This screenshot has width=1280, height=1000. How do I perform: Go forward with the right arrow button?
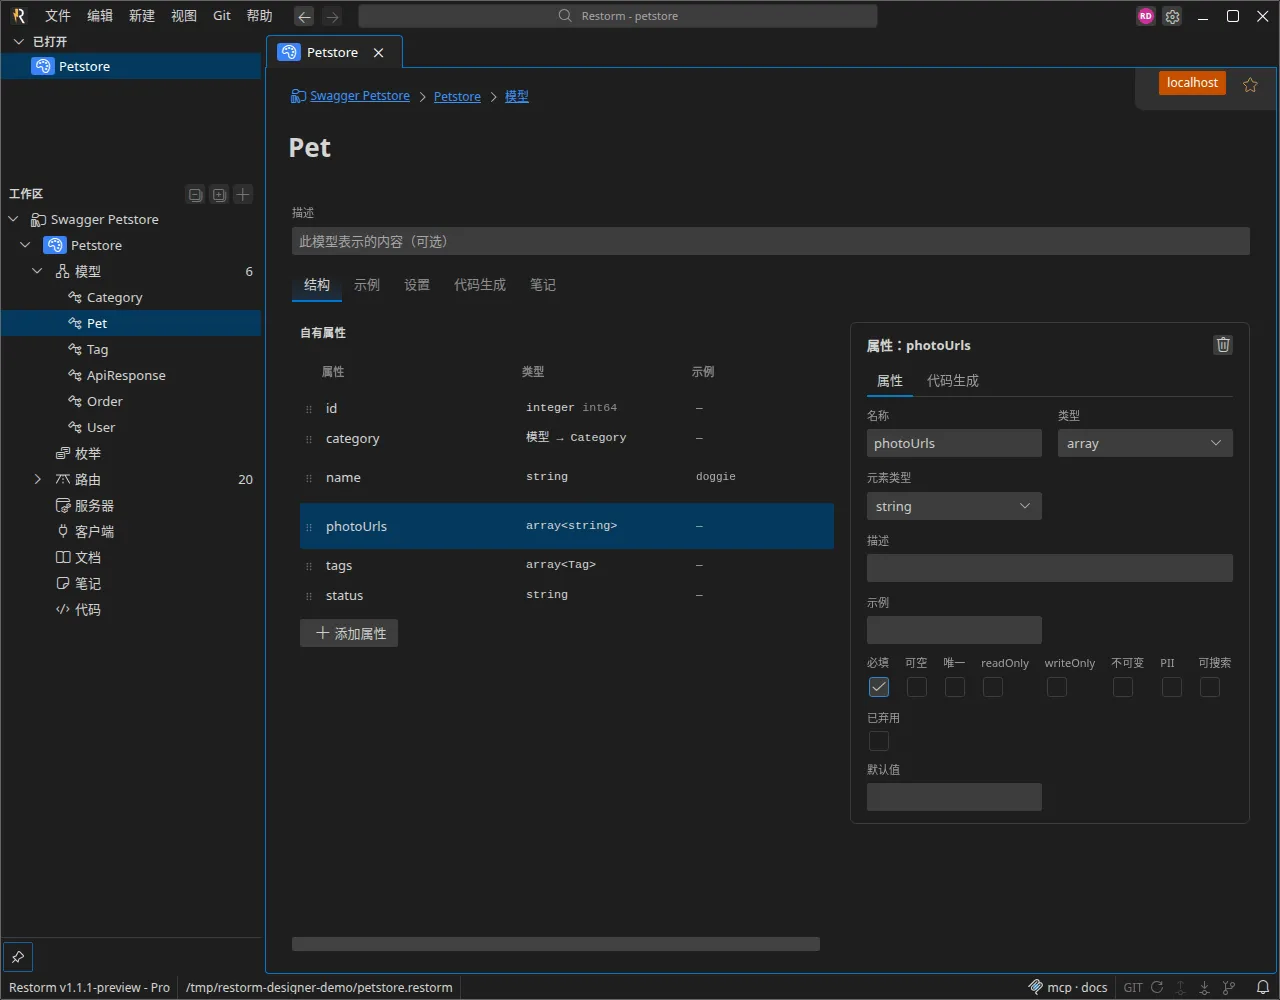click(x=332, y=16)
